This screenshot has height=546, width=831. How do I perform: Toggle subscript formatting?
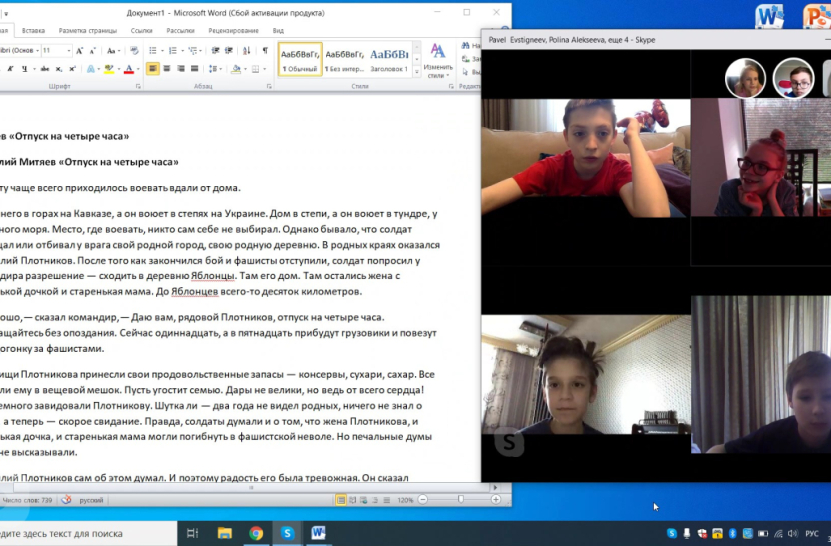point(59,69)
